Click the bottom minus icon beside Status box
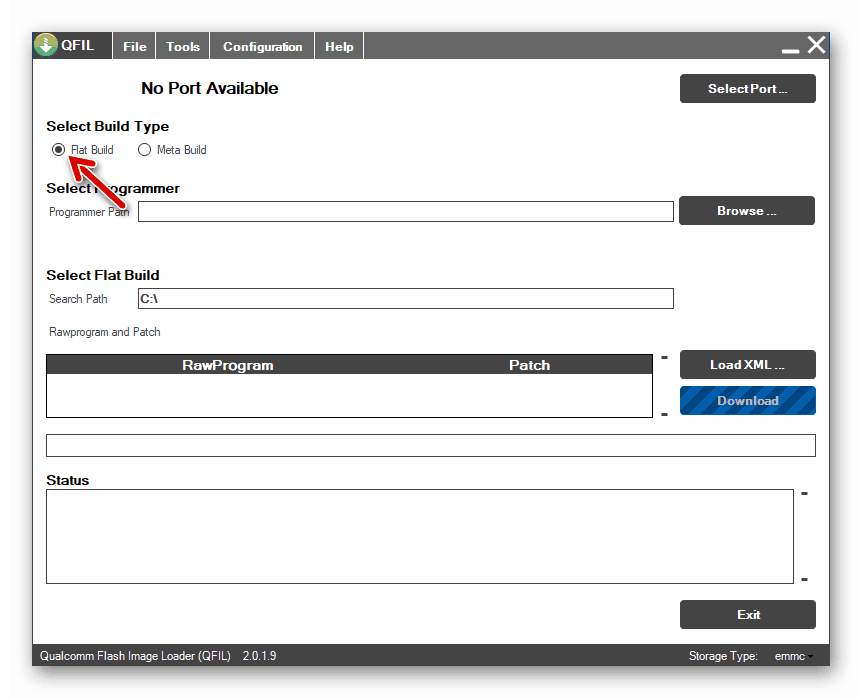This screenshot has width=862, height=698. click(x=804, y=579)
